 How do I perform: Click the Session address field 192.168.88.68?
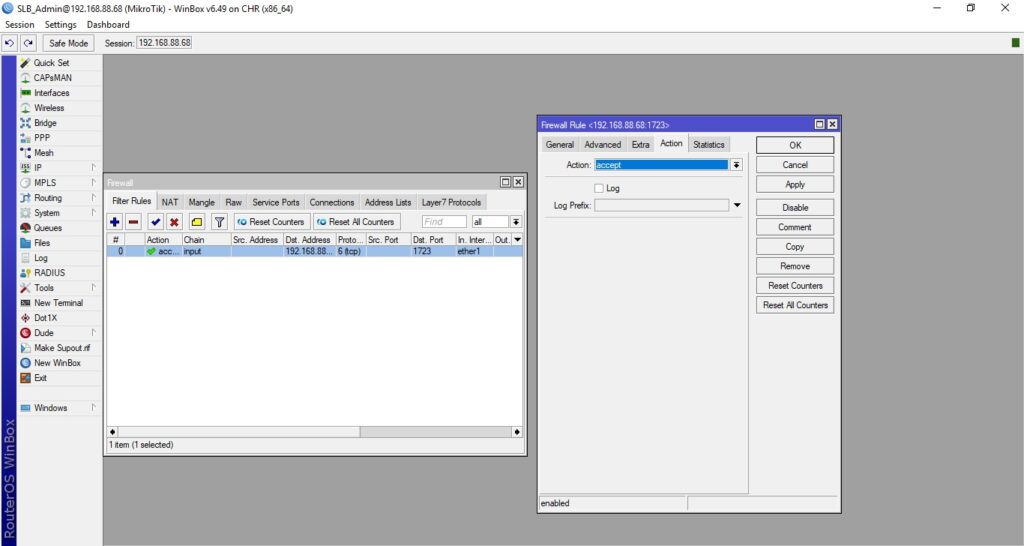tap(165, 43)
